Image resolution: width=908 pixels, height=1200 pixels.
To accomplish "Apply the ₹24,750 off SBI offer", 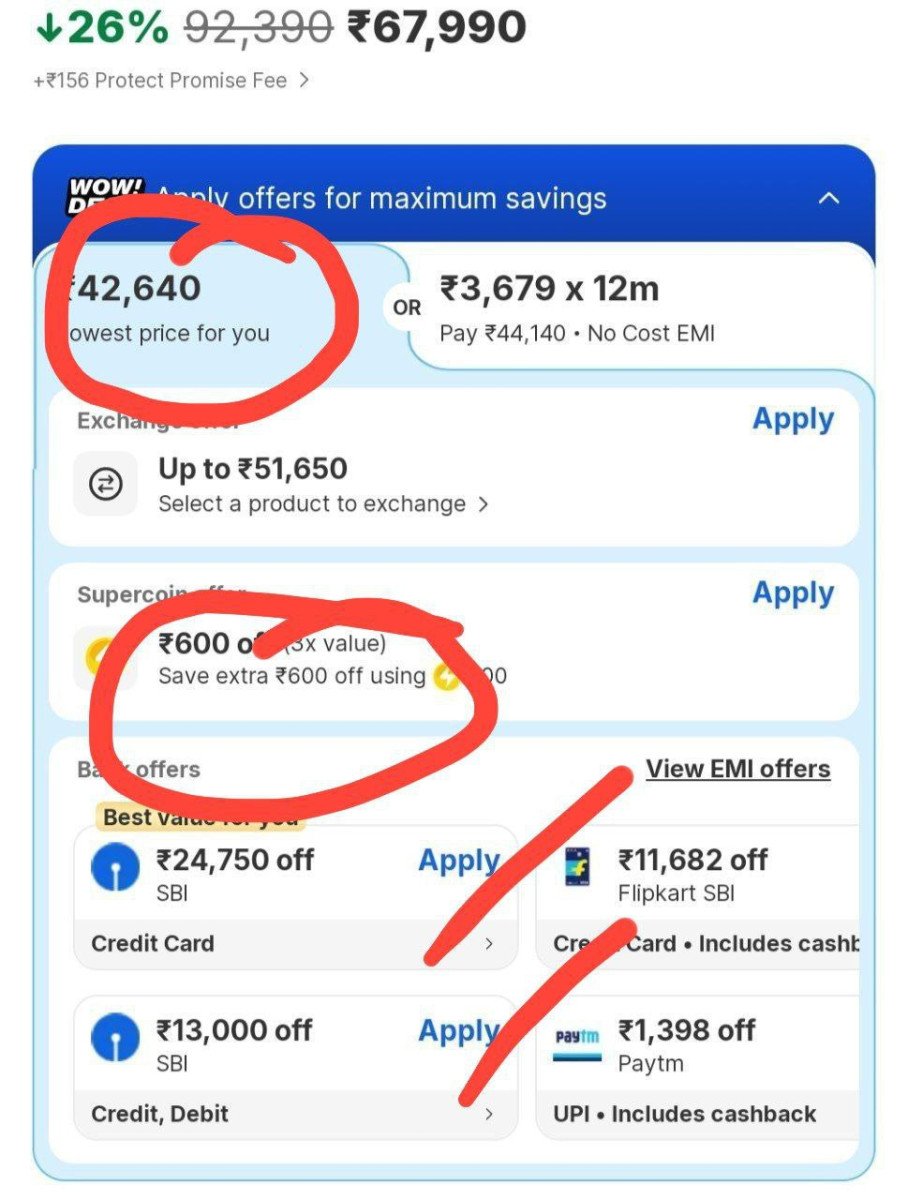I will (x=458, y=861).
